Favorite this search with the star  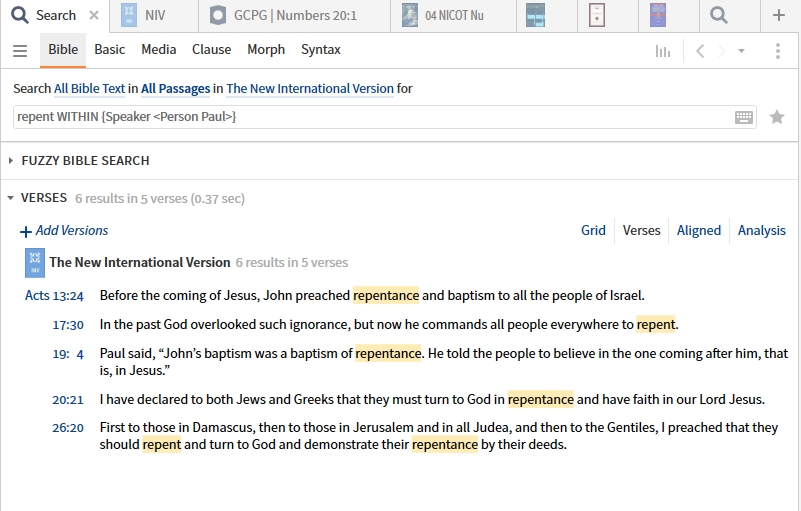coord(777,117)
